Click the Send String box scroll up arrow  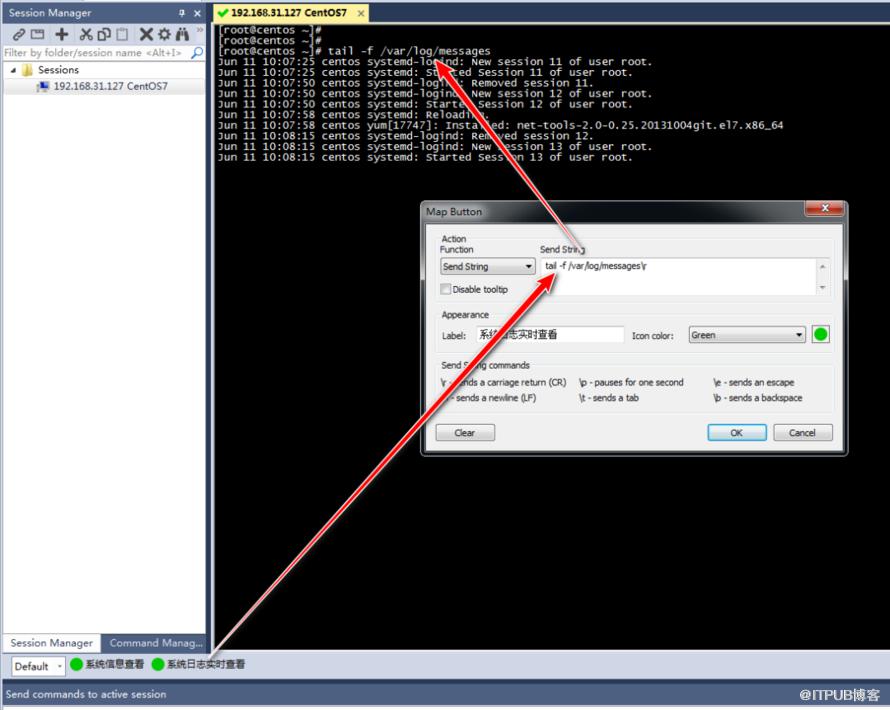[x=822, y=266]
